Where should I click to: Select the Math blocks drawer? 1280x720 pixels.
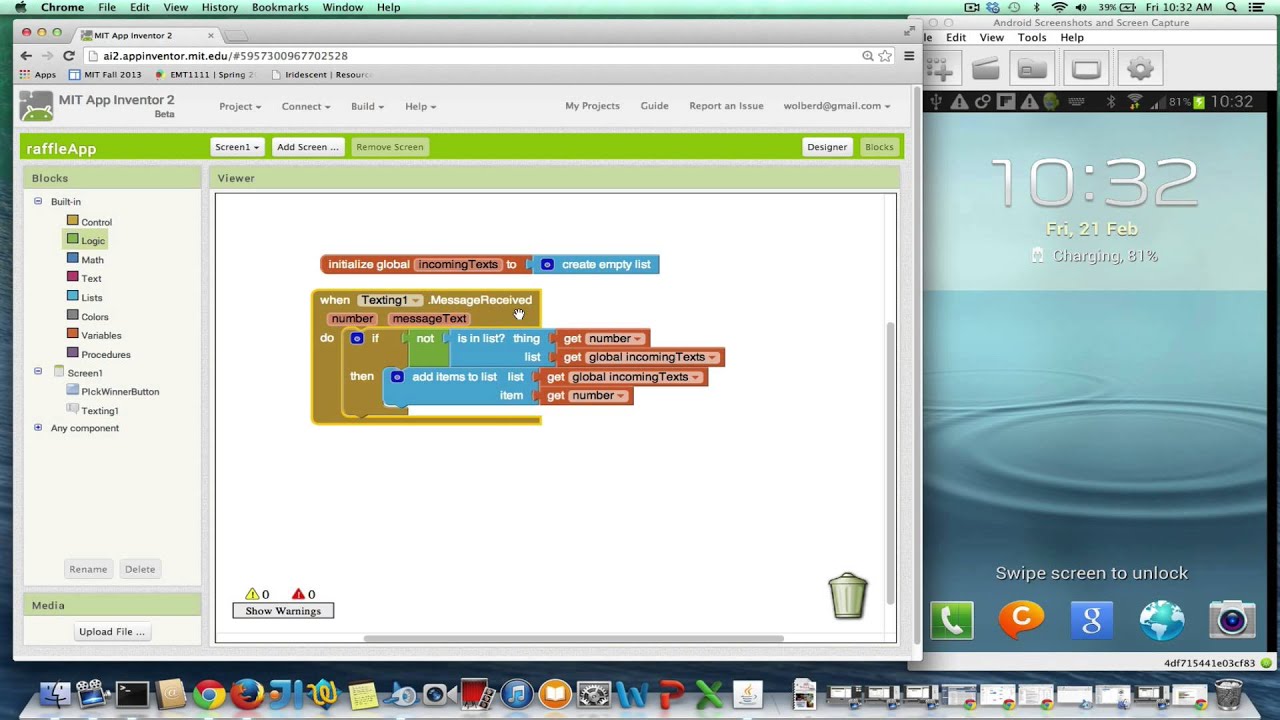point(85,259)
